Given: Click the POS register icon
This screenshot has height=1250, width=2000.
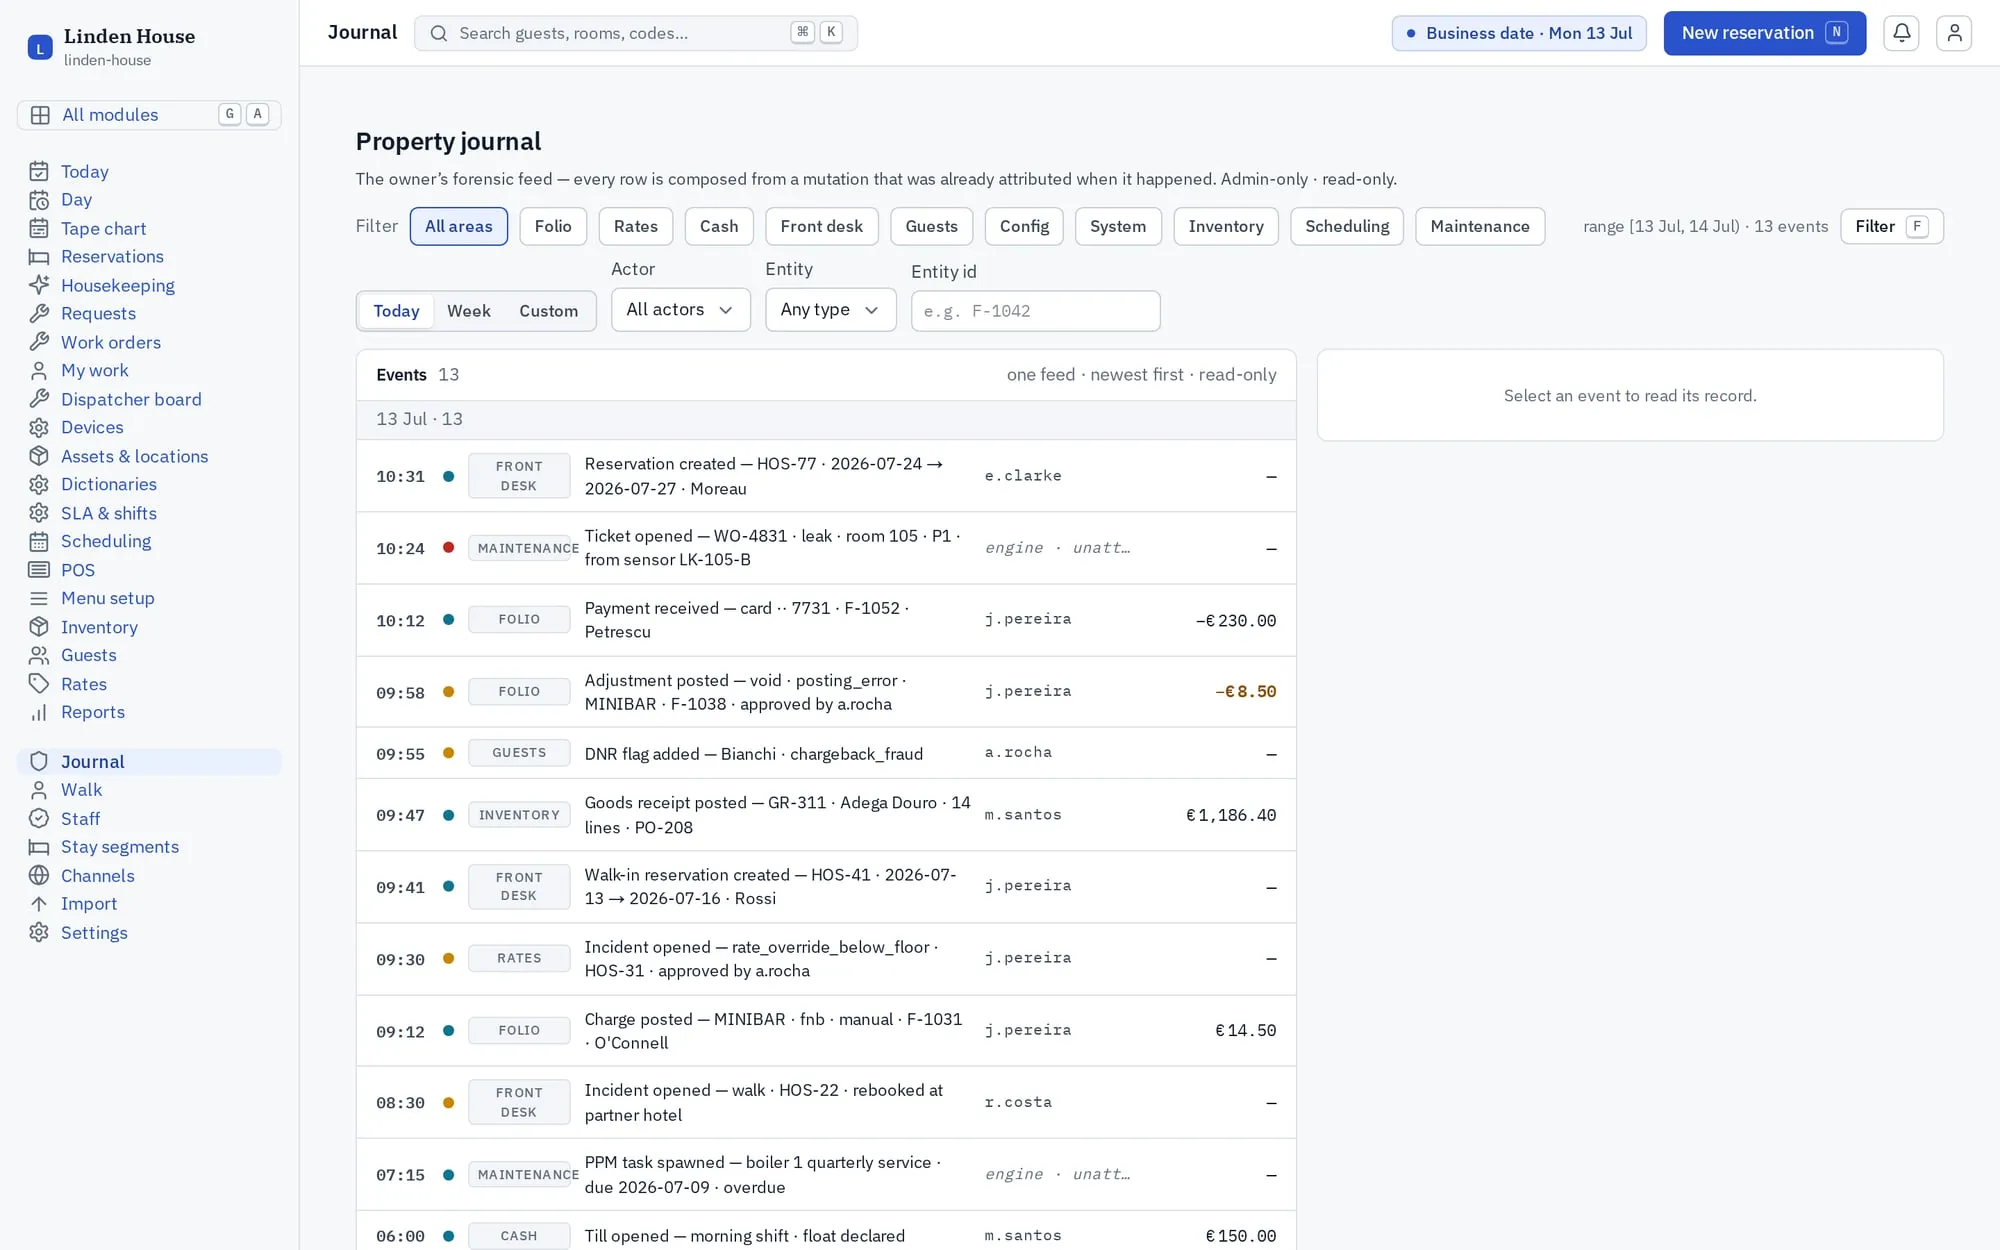Looking at the screenshot, I should point(39,570).
